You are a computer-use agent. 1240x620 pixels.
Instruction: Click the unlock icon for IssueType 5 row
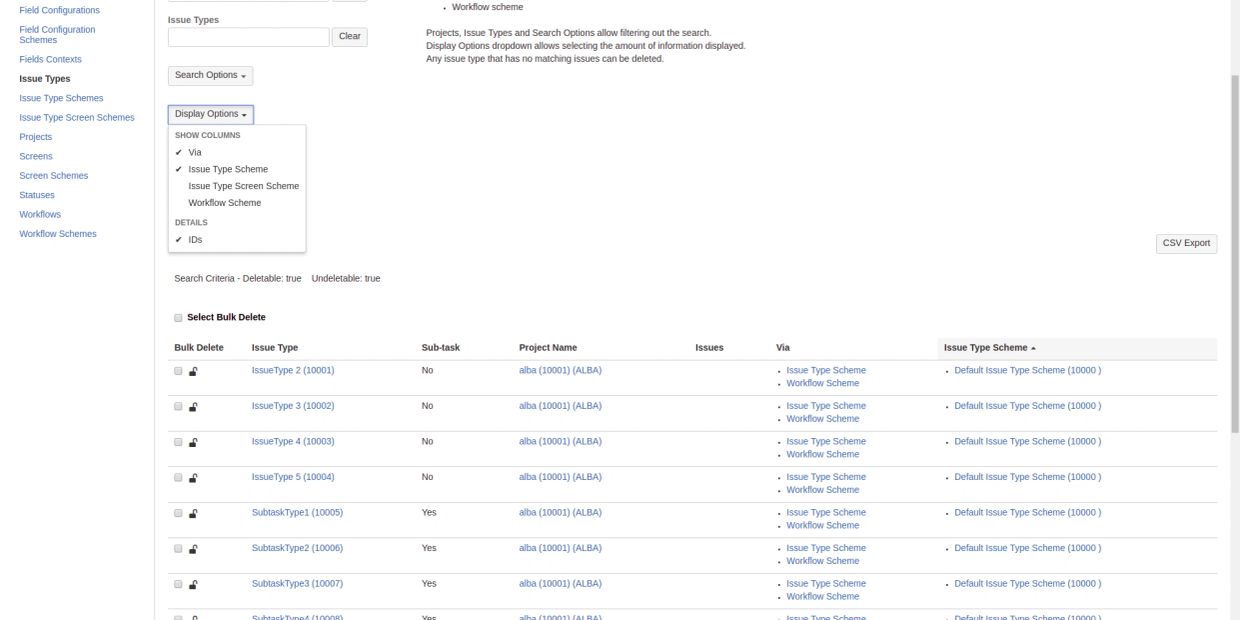[193, 478]
